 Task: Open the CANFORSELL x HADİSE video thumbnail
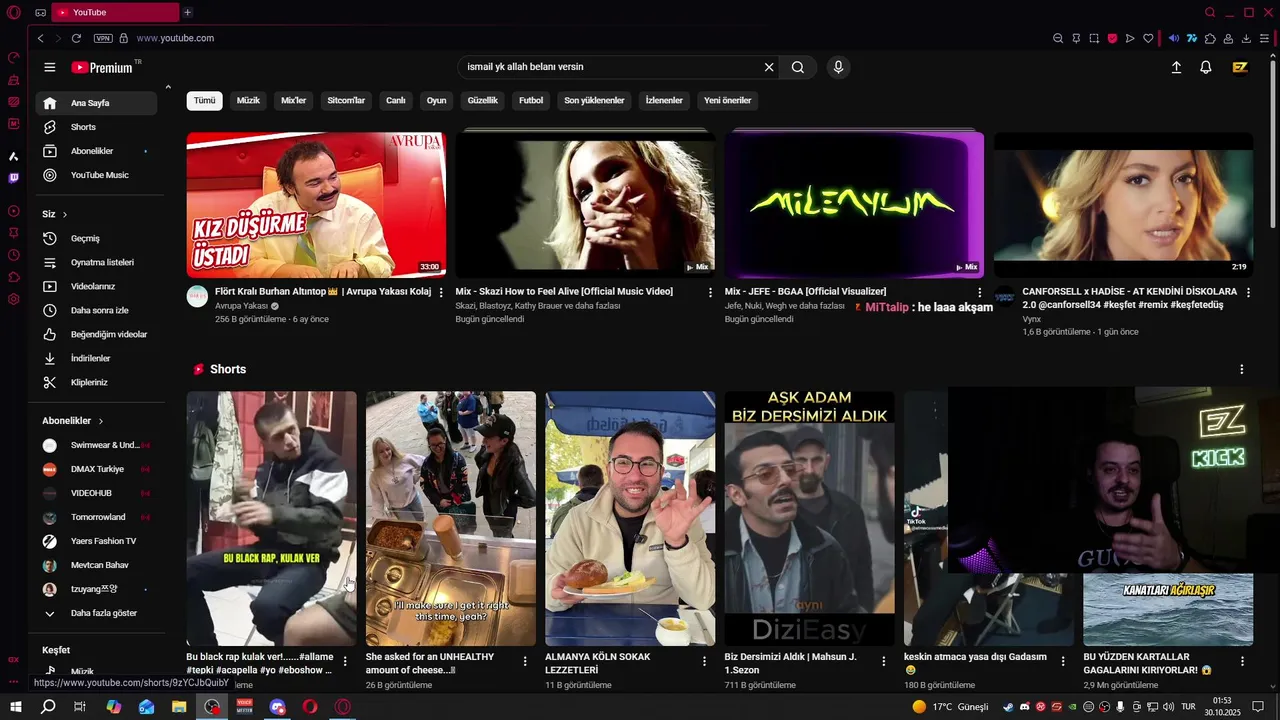point(1123,204)
